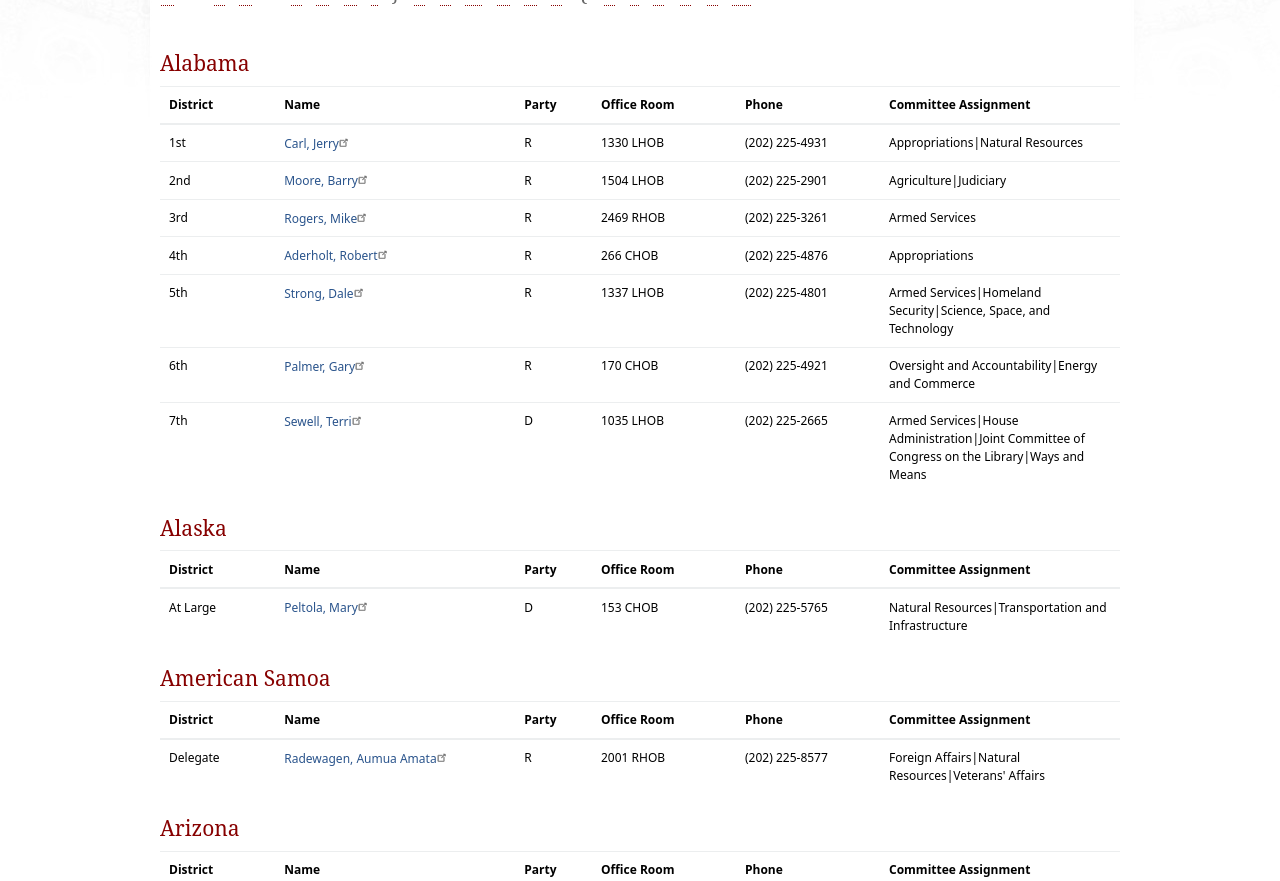Click Office Room header in Alaska table
1280x881 pixels.
[637, 570]
